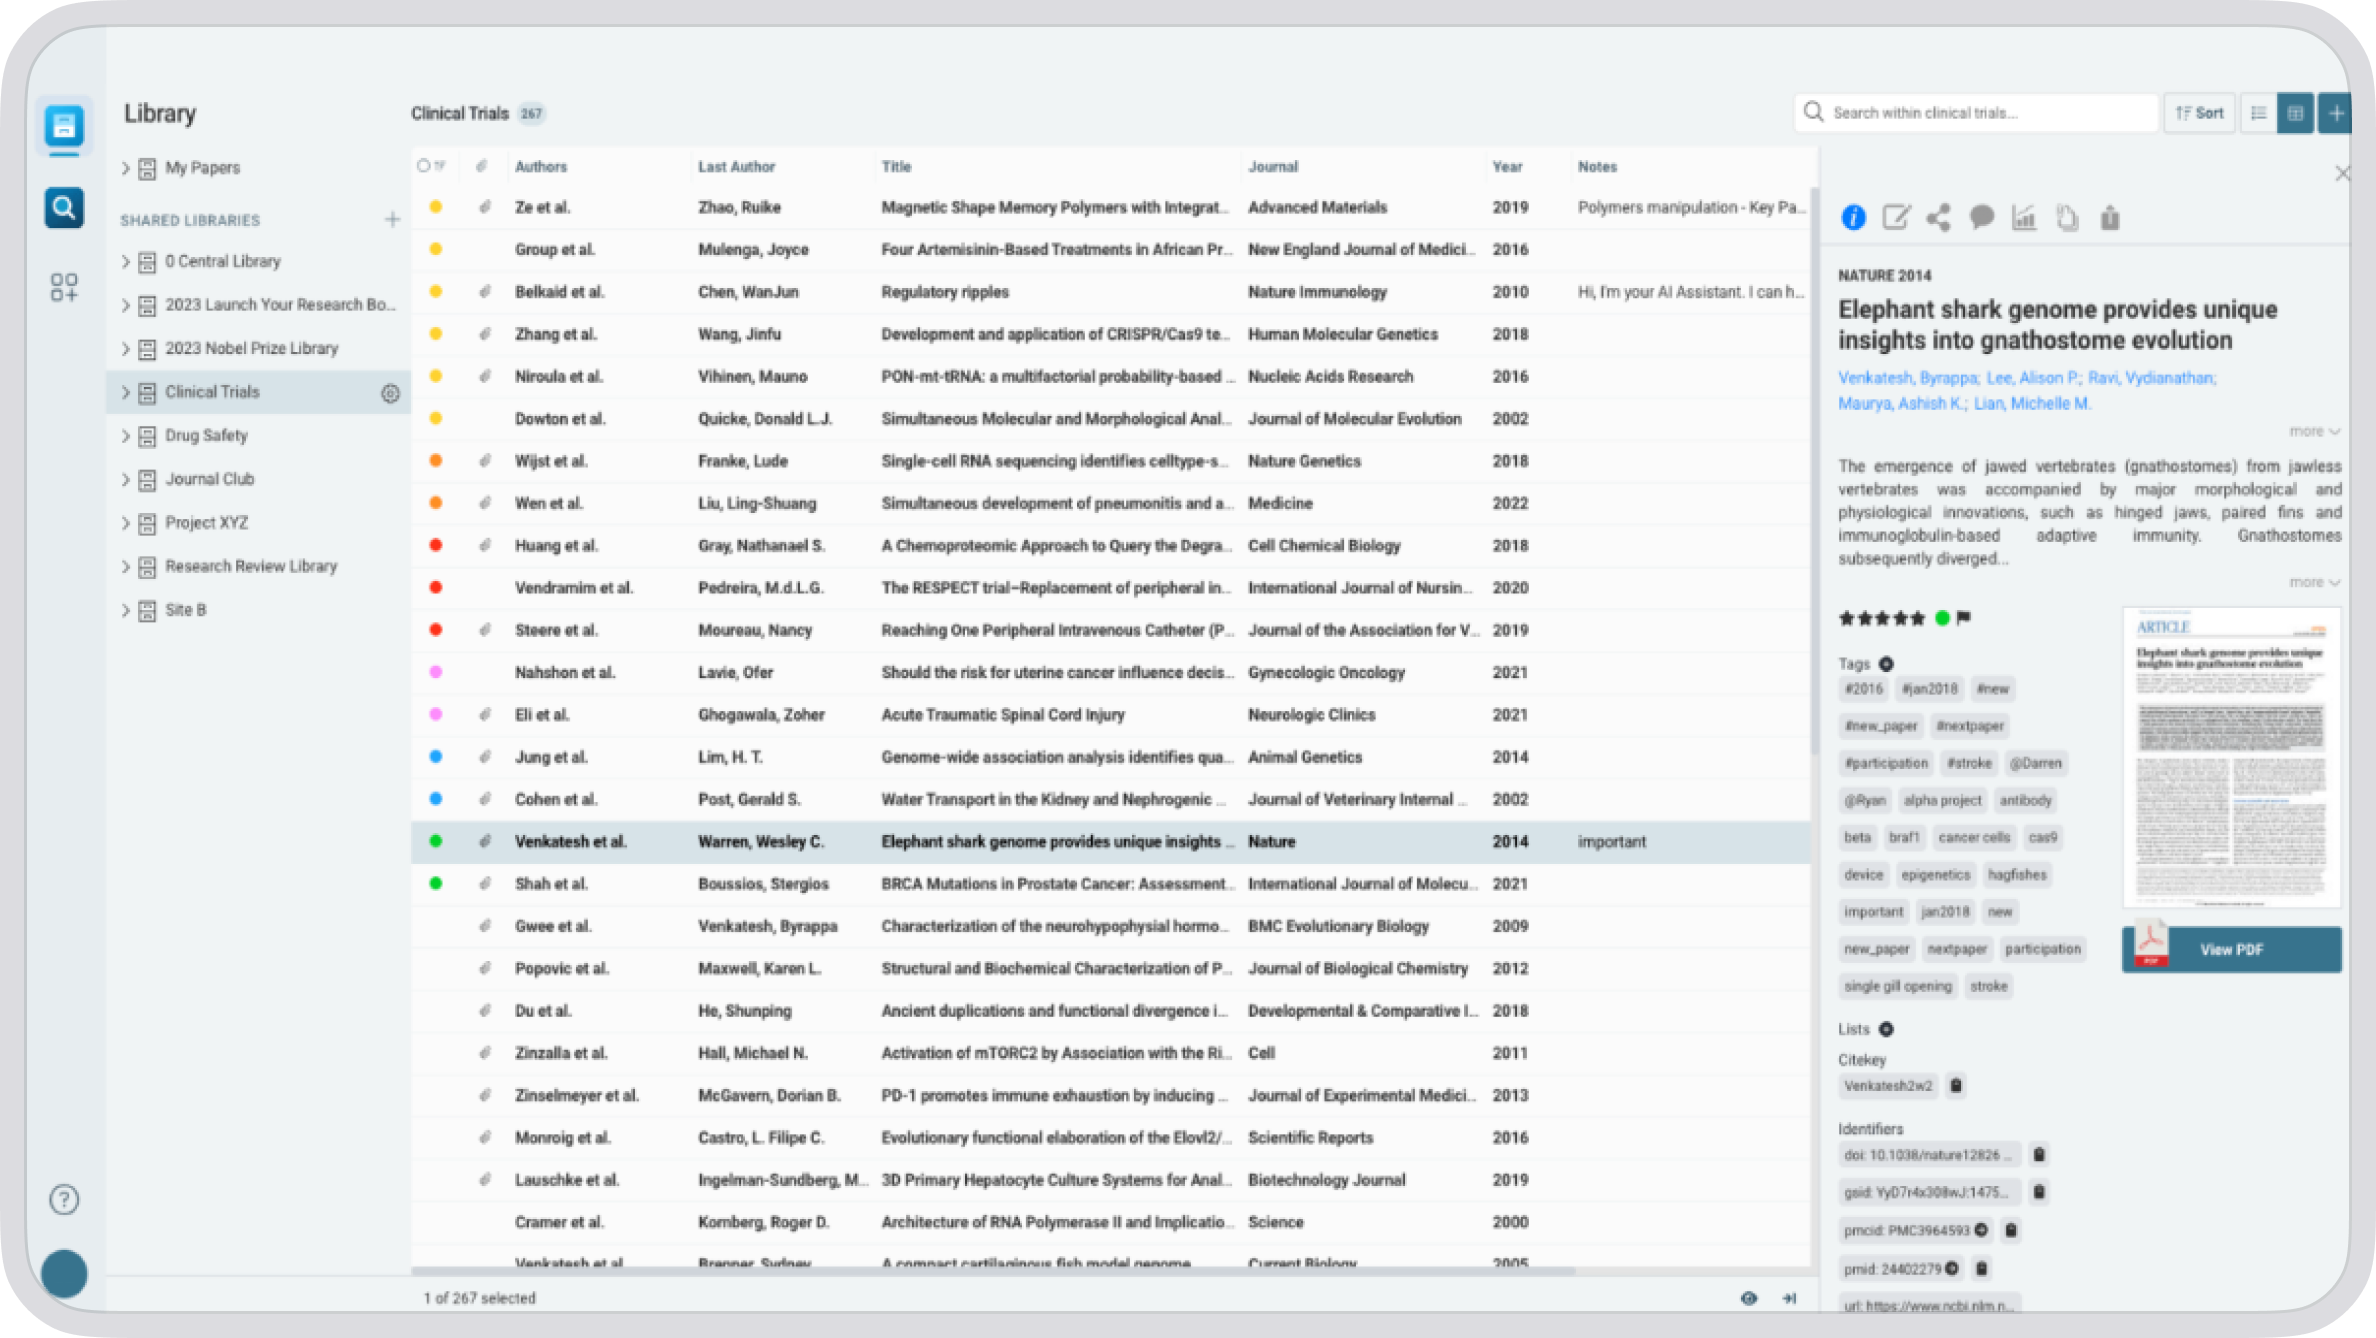This screenshot has height=1338, width=2376.
Task: Add a new item with plus button
Action: (x=2336, y=113)
